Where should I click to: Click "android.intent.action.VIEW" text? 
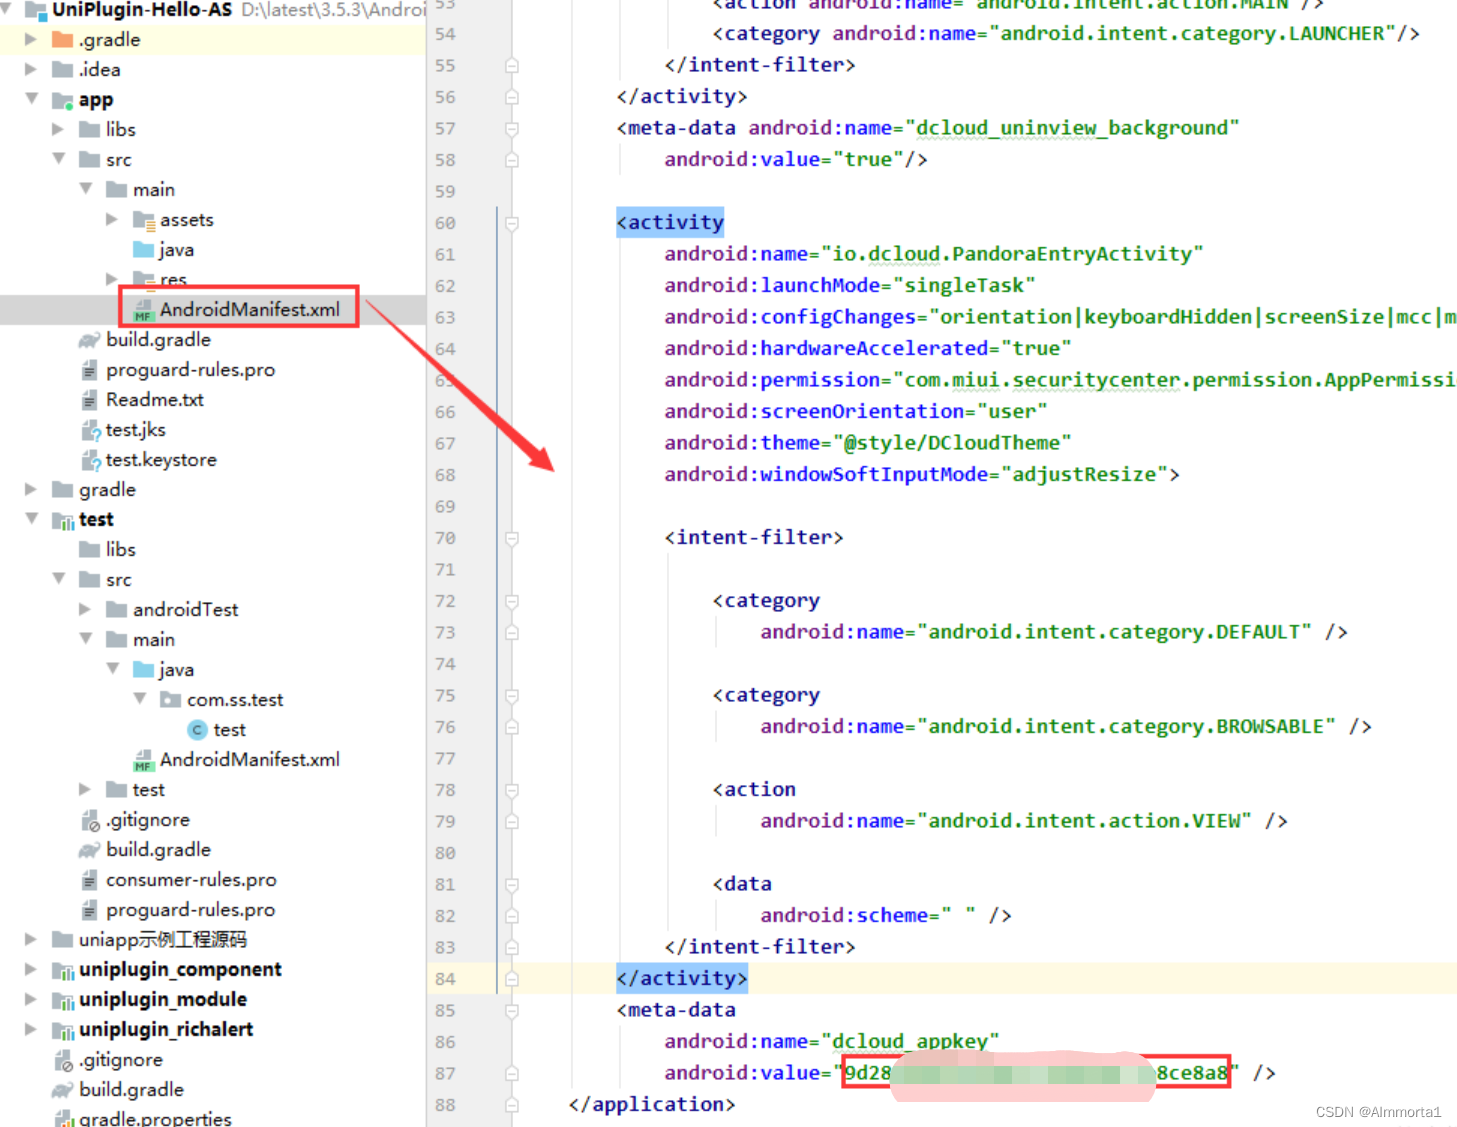pos(1084,821)
